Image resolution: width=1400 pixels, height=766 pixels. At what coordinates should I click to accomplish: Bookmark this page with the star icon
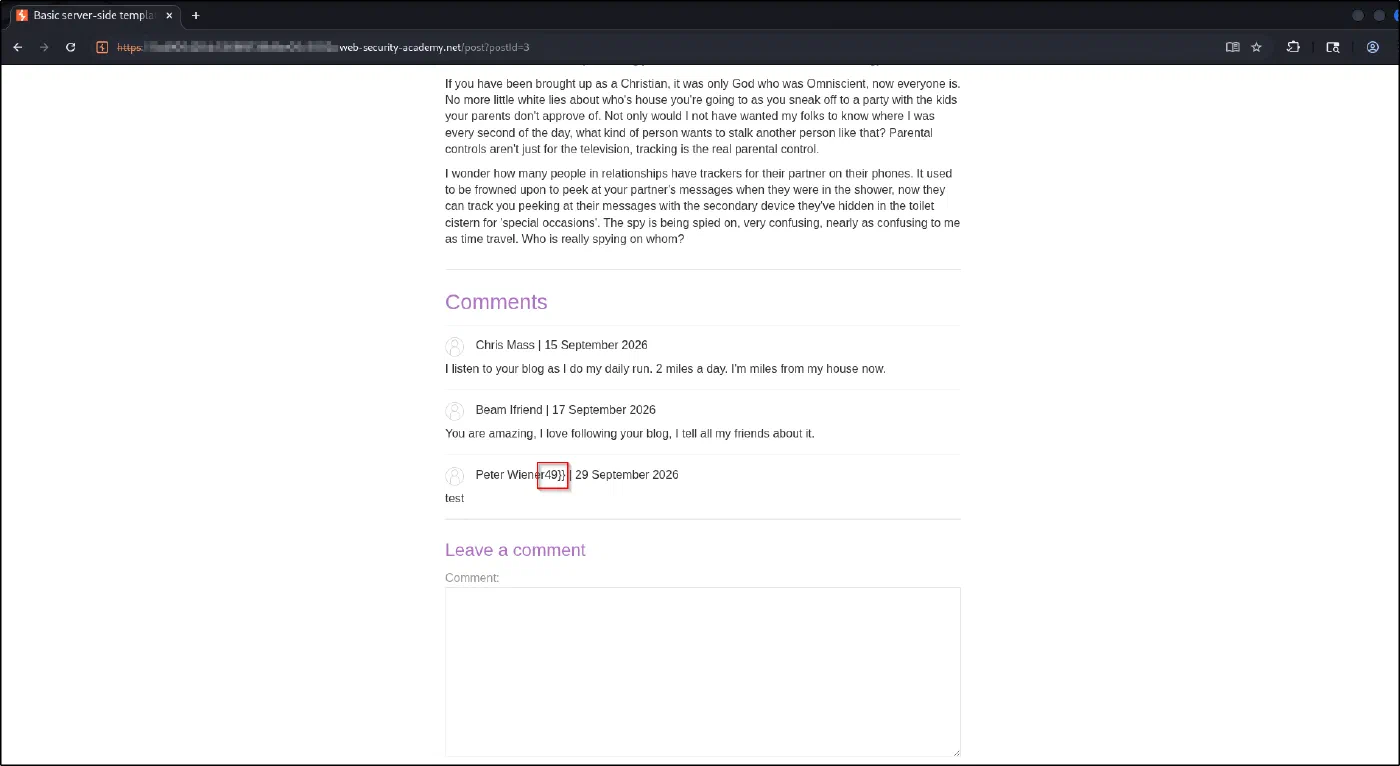1257,47
